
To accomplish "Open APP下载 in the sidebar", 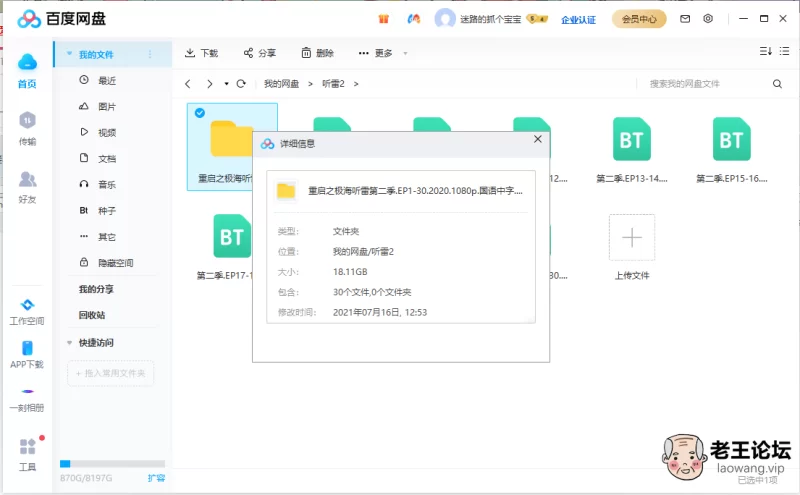I will (27, 355).
